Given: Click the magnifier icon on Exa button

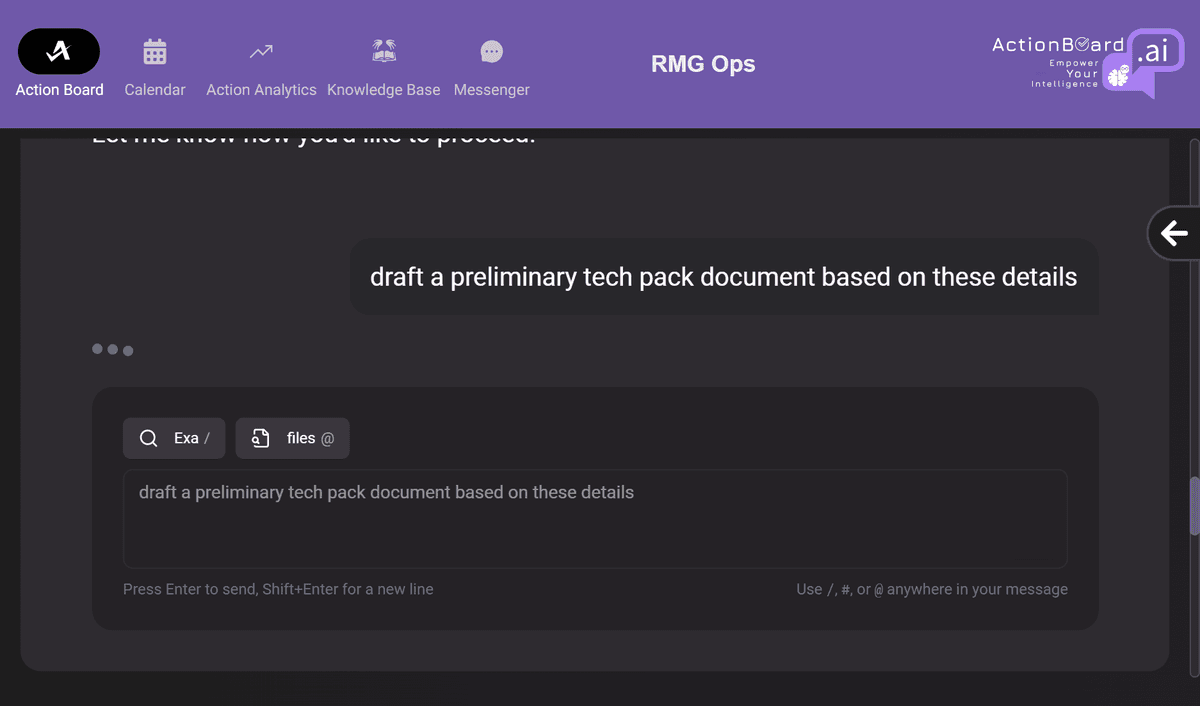Looking at the screenshot, I should [149, 438].
